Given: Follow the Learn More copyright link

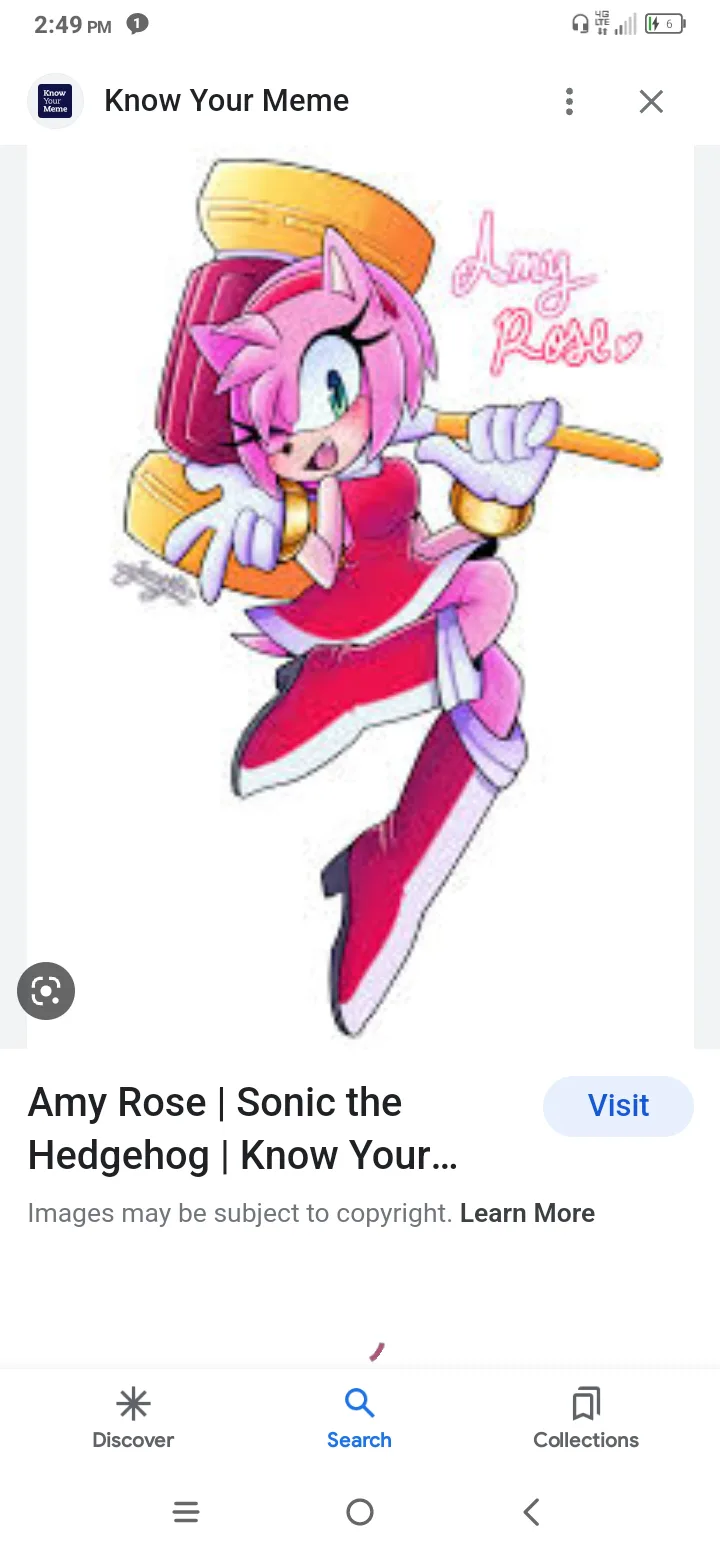Looking at the screenshot, I should [x=527, y=1213].
